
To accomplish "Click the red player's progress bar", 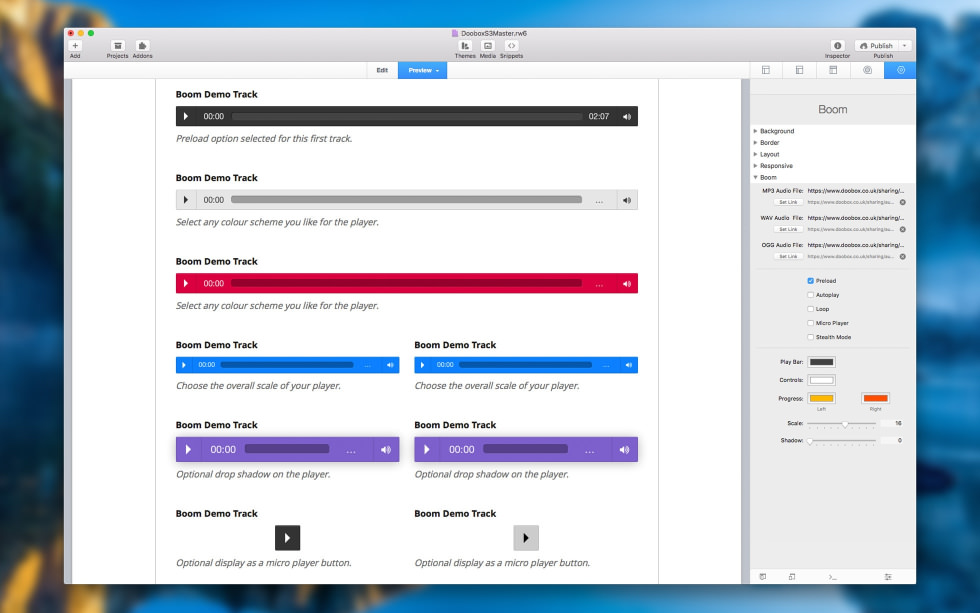I will 407,284.
